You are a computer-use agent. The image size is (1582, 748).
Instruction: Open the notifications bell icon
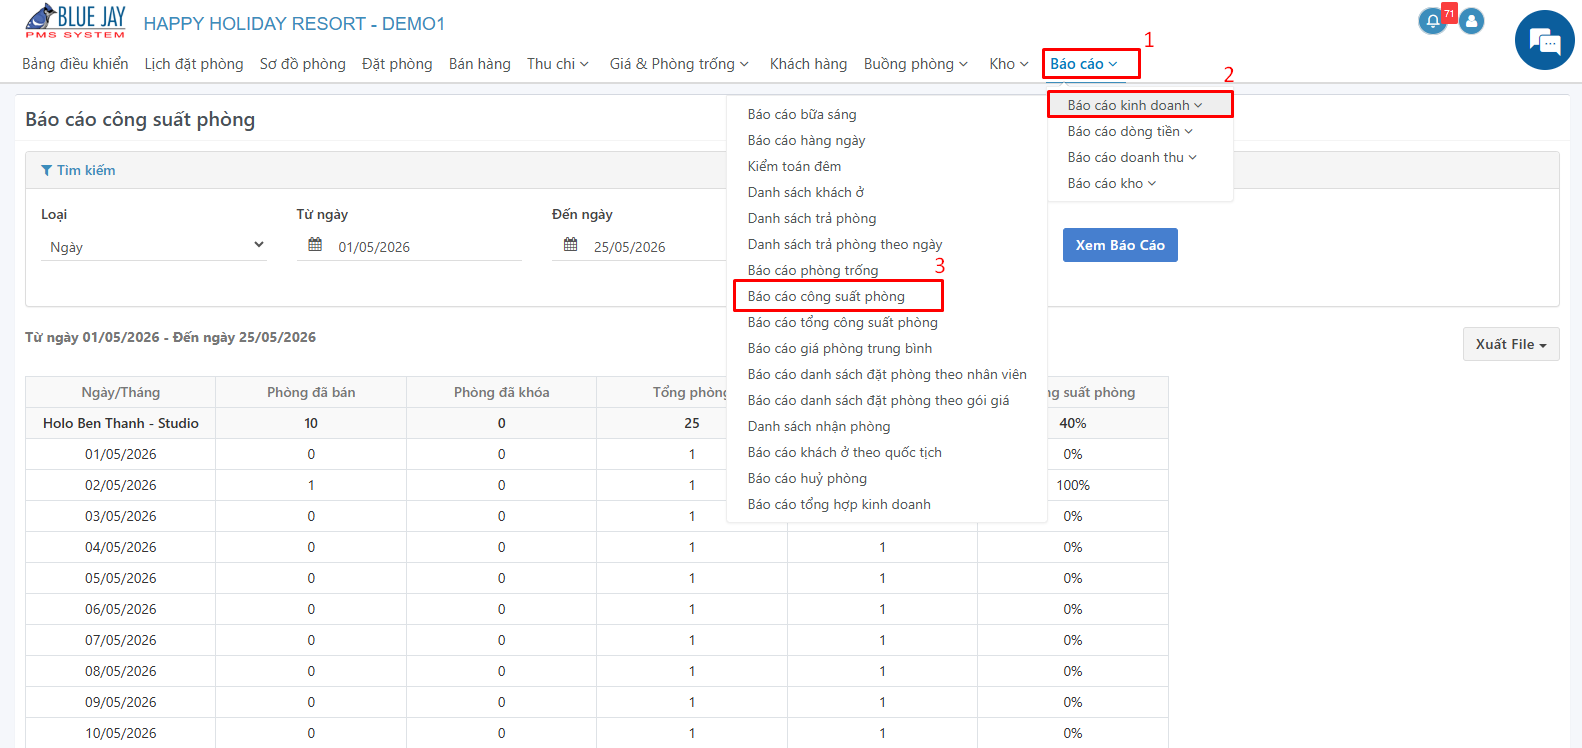[x=1432, y=21]
